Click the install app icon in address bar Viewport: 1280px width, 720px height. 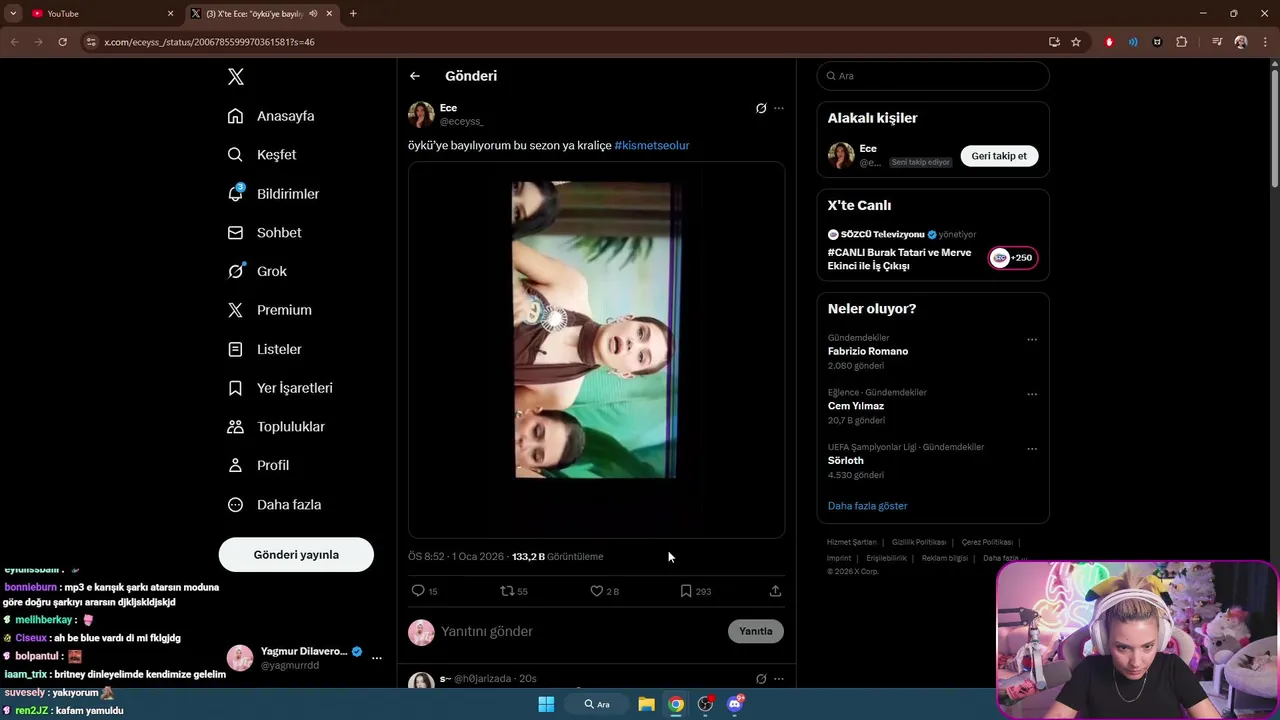point(1054,42)
